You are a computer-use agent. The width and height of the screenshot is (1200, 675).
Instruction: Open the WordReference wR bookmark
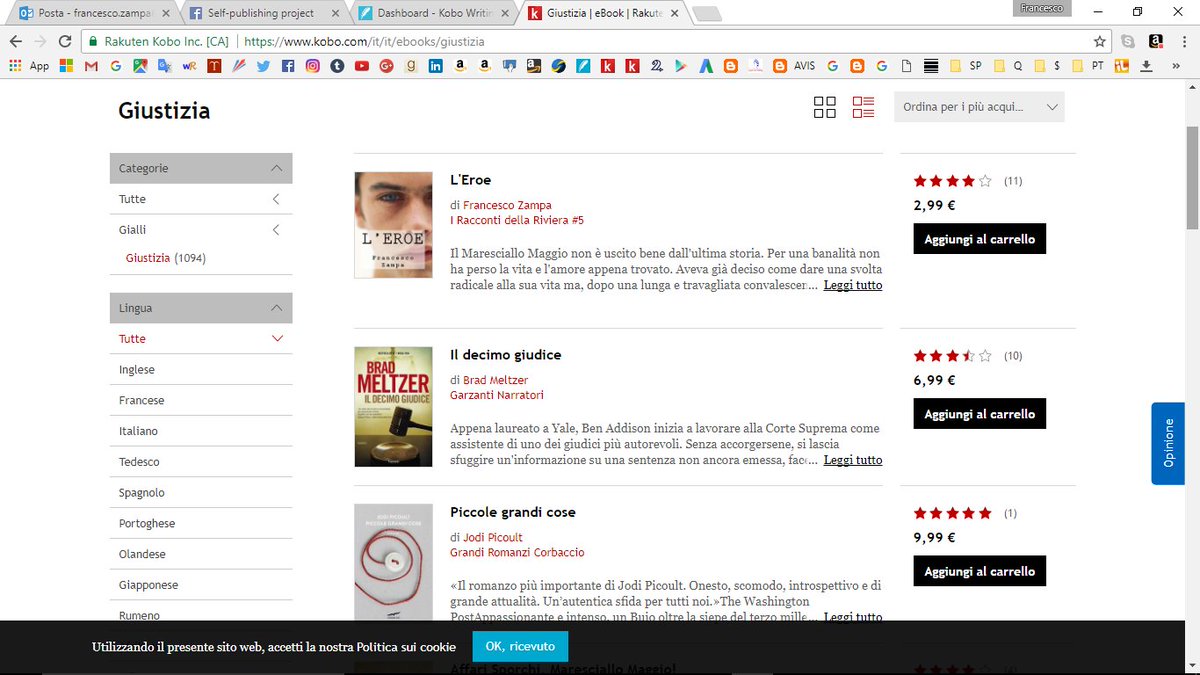(x=189, y=66)
